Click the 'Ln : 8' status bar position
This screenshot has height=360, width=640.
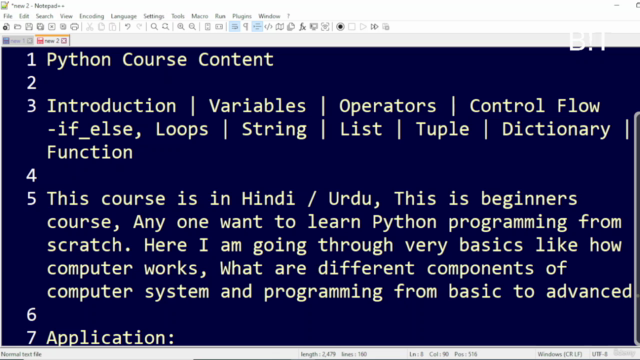pyautogui.click(x=416, y=354)
